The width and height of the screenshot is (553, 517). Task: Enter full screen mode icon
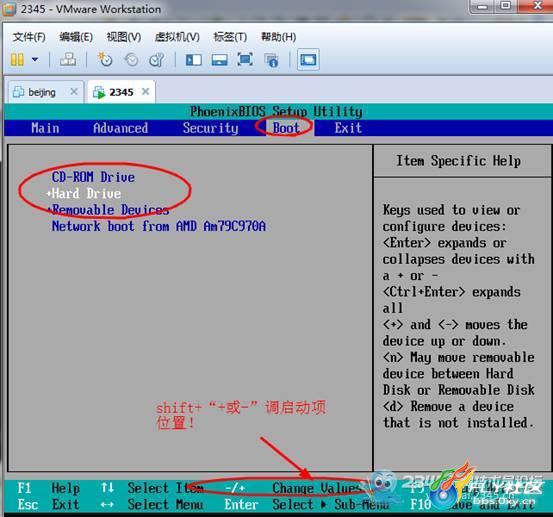pyautogui.click(x=245, y=59)
